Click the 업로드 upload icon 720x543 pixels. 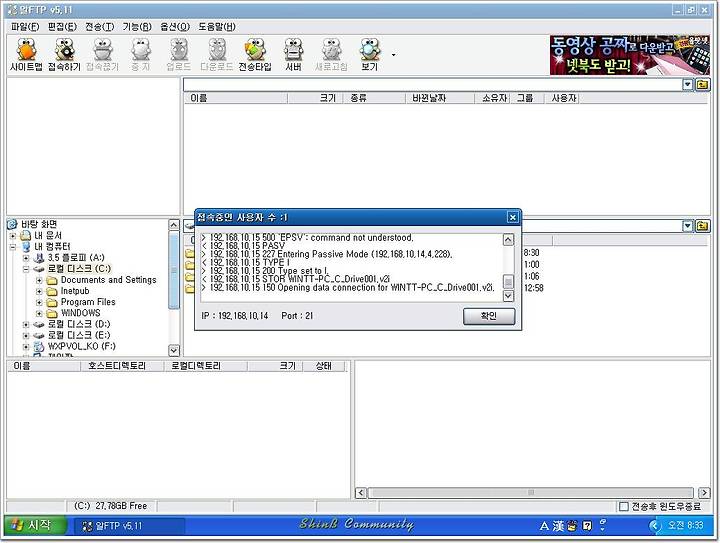179,55
